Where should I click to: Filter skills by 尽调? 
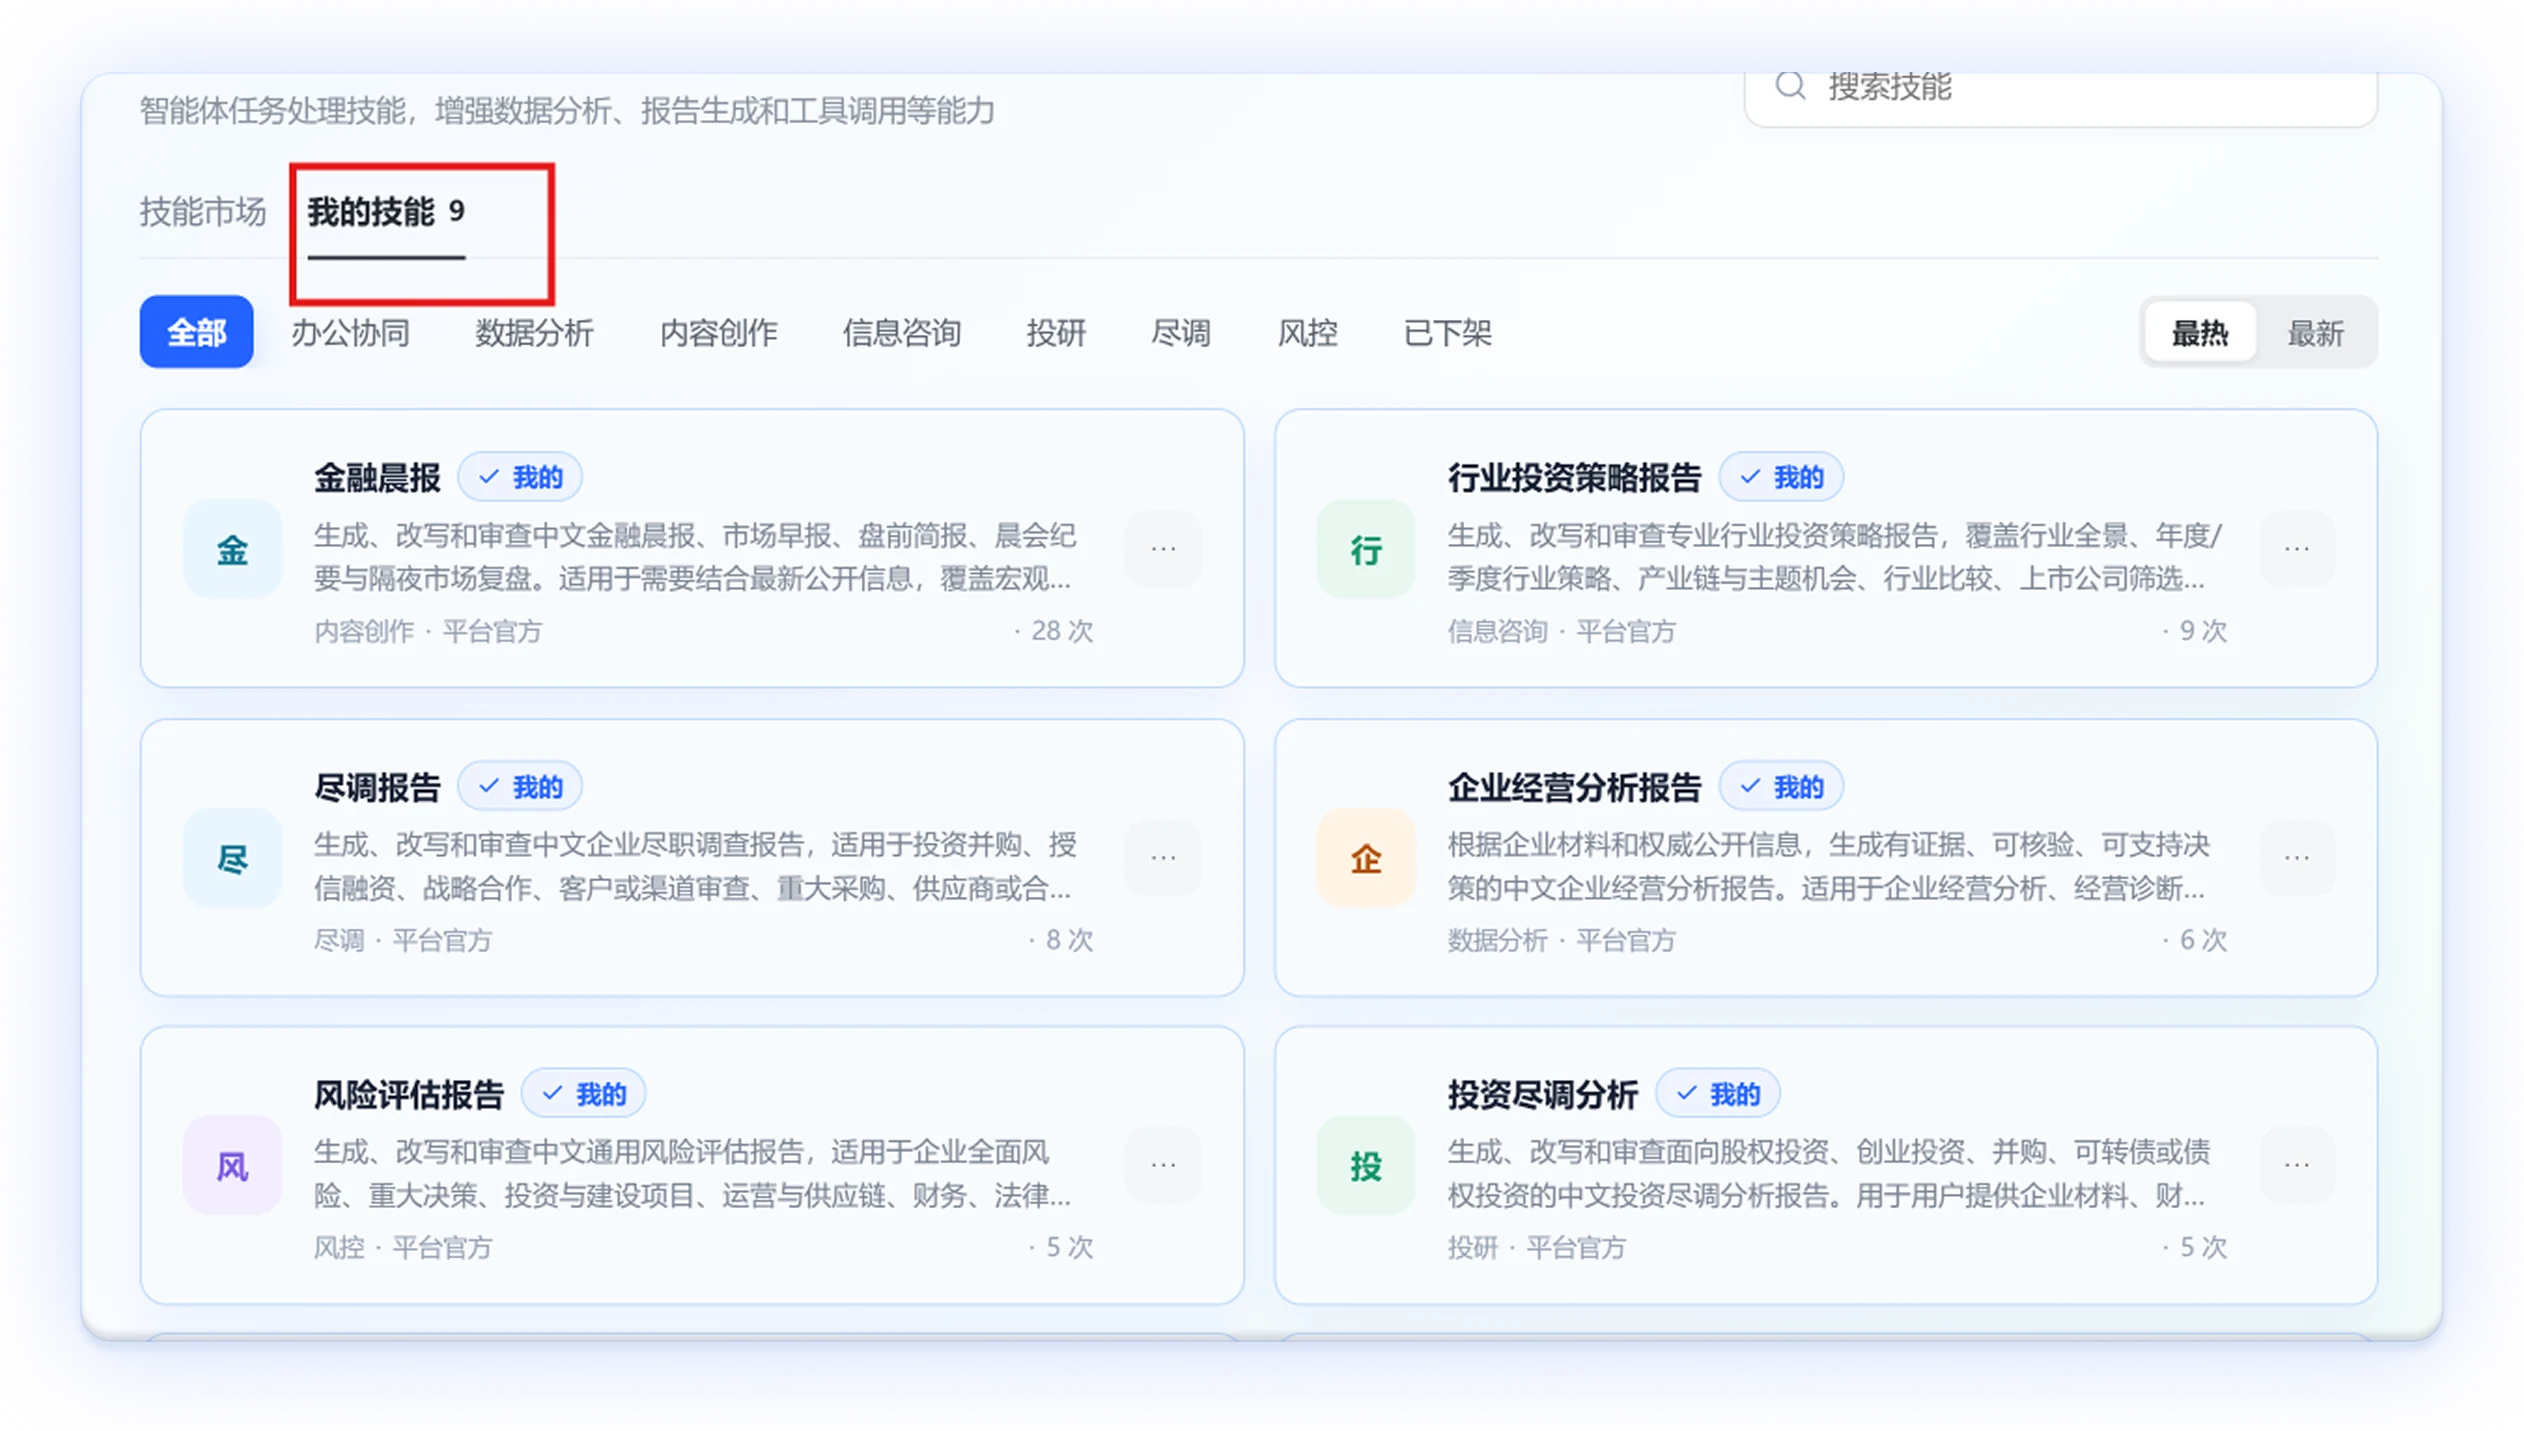pyautogui.click(x=1181, y=333)
